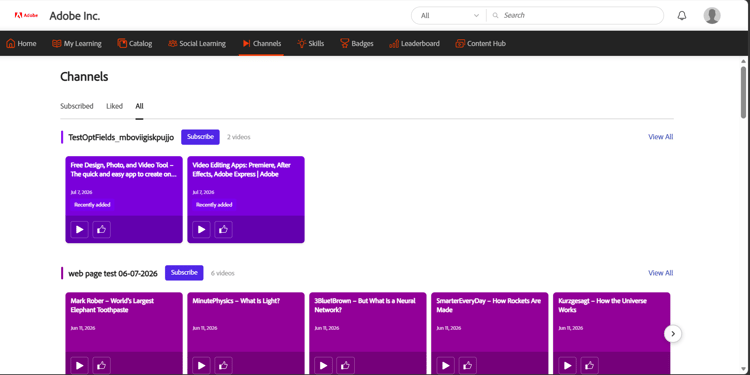Switch to the Liked tab

click(x=114, y=106)
